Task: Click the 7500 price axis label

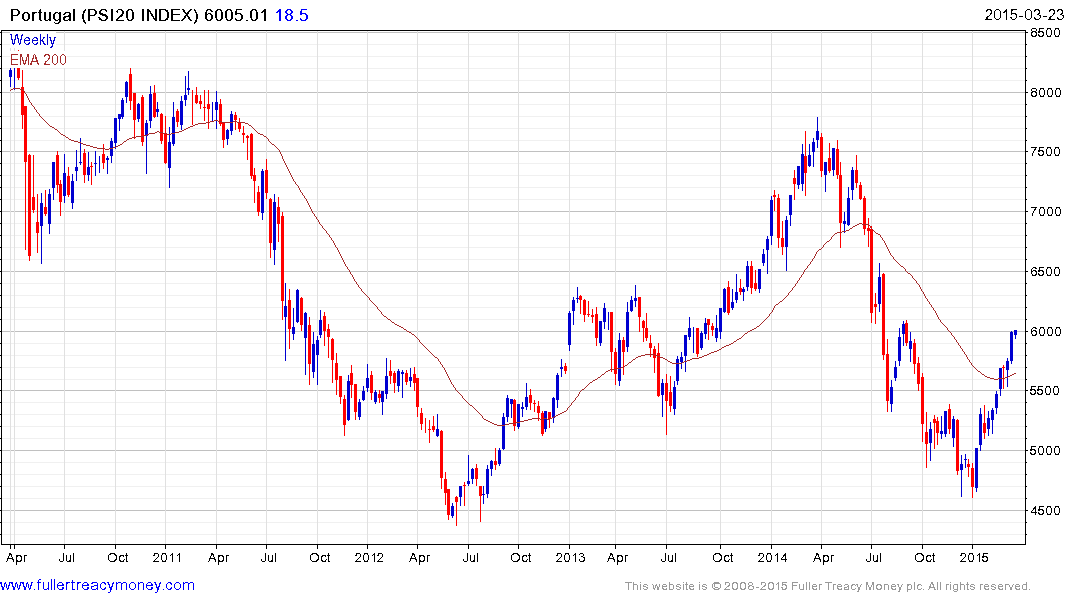Action: coord(1046,152)
